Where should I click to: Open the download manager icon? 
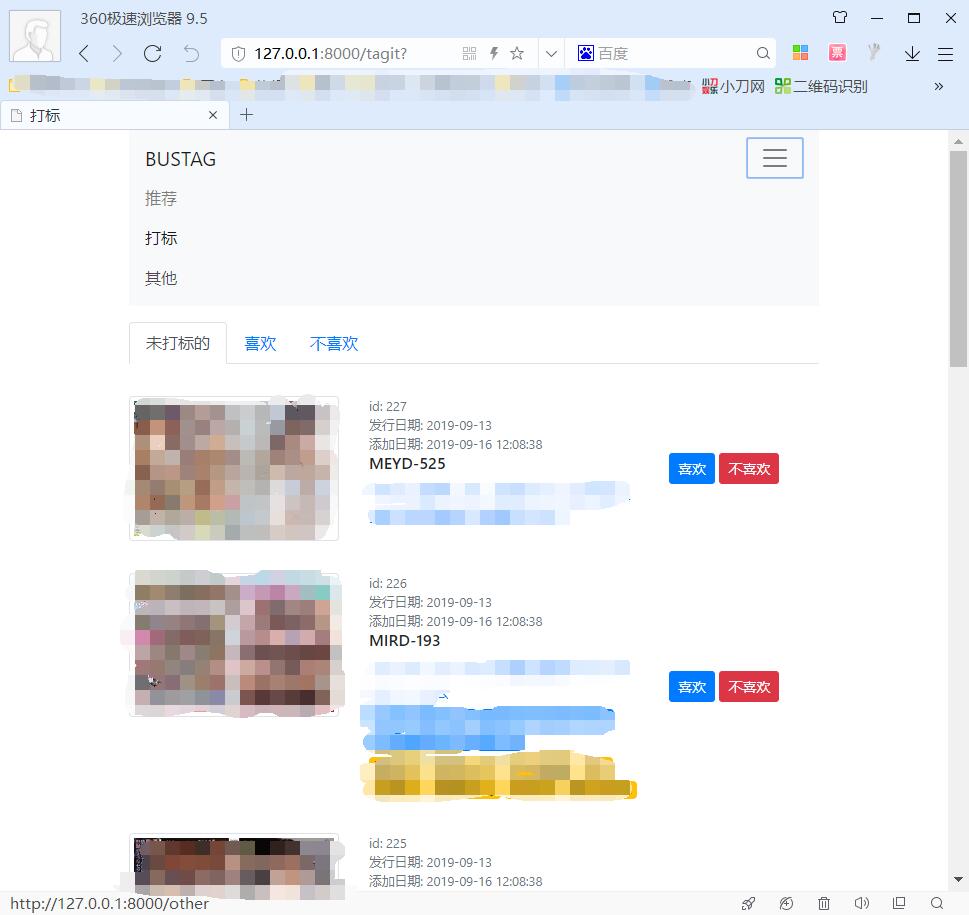click(911, 53)
